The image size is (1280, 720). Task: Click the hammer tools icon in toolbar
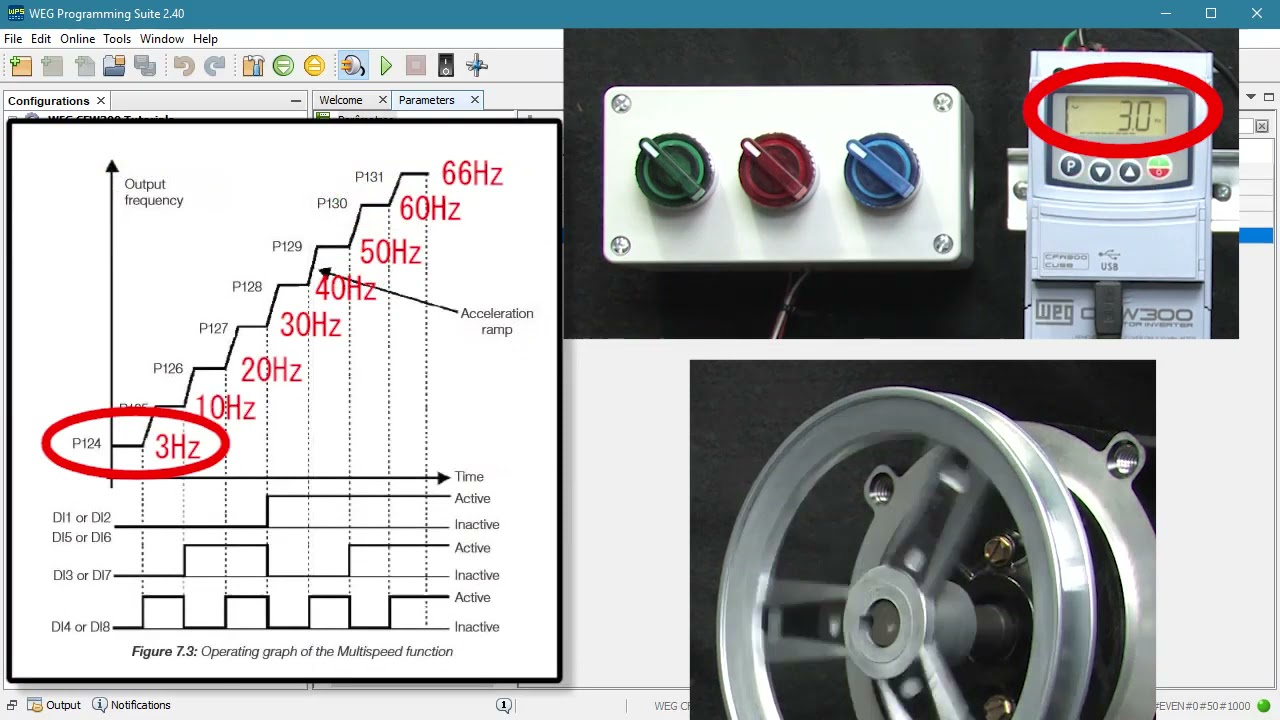(253, 66)
